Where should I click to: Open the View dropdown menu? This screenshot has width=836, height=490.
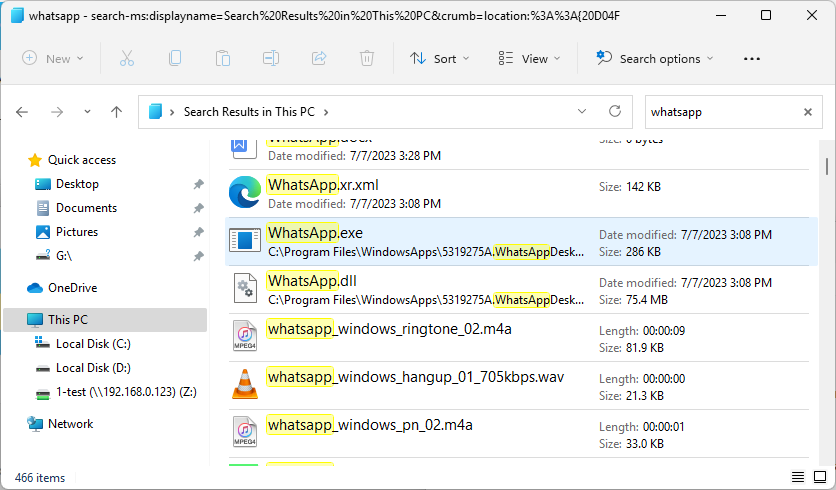(529, 59)
